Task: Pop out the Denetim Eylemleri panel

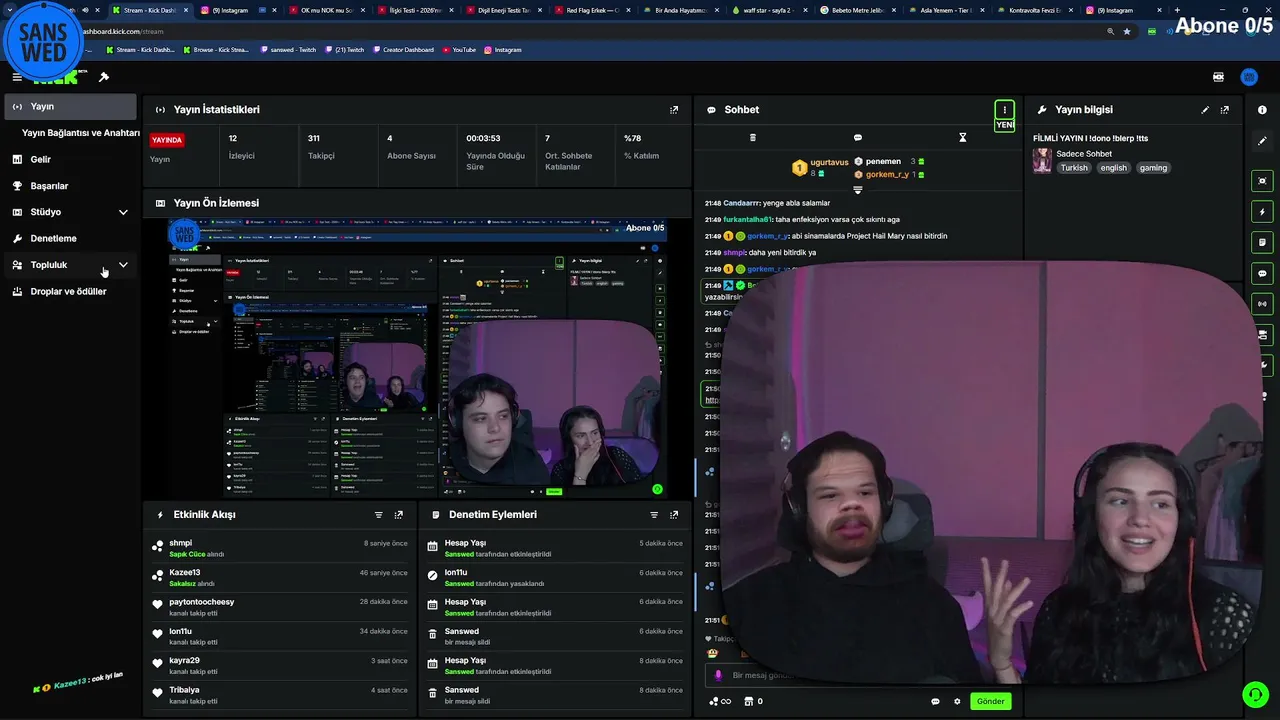Action: pyautogui.click(x=674, y=515)
